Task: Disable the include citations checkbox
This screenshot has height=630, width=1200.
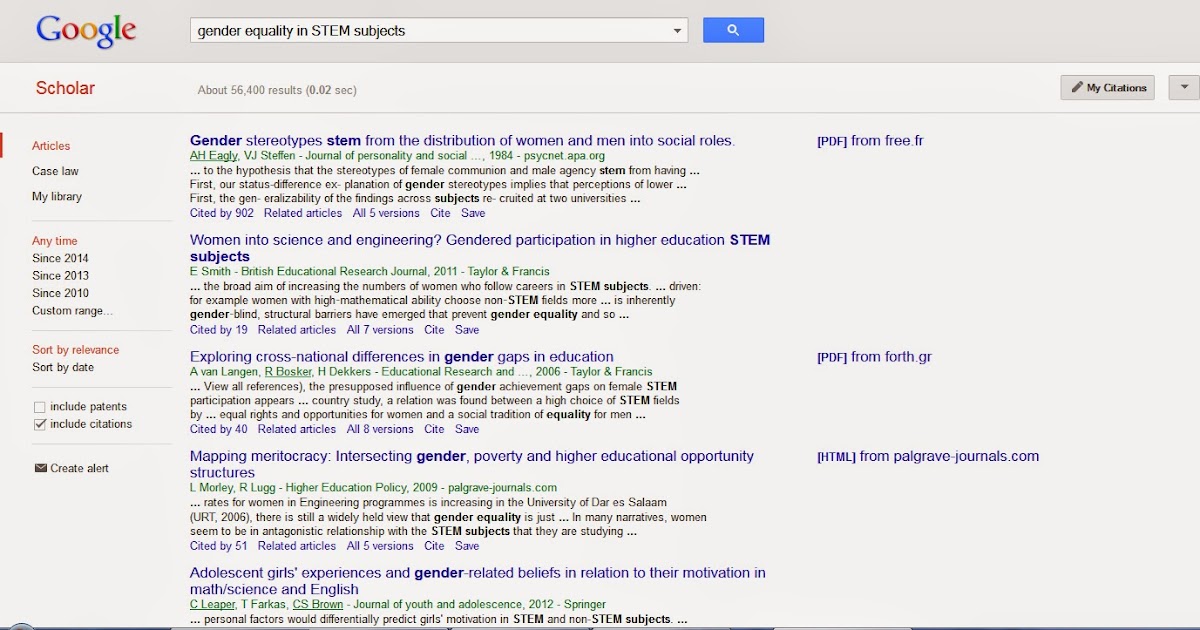Action: (x=38, y=424)
